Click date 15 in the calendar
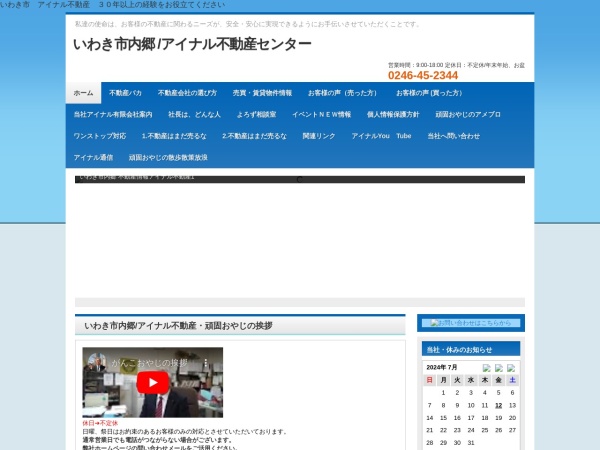 click(443, 418)
